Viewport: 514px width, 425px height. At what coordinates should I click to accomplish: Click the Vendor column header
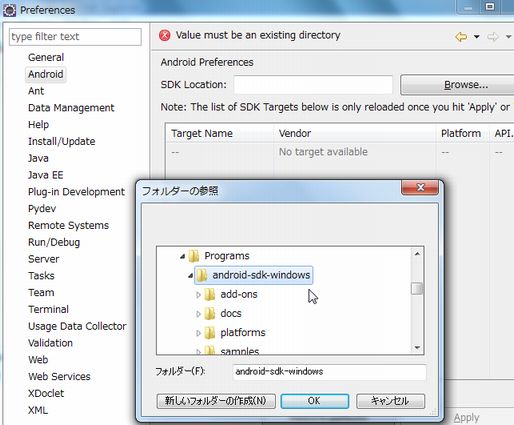point(354,133)
